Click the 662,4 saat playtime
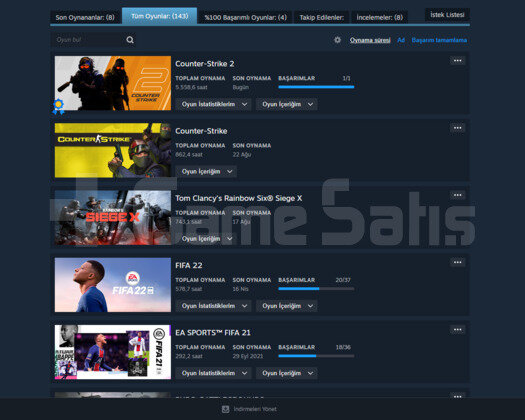 [x=189, y=155]
